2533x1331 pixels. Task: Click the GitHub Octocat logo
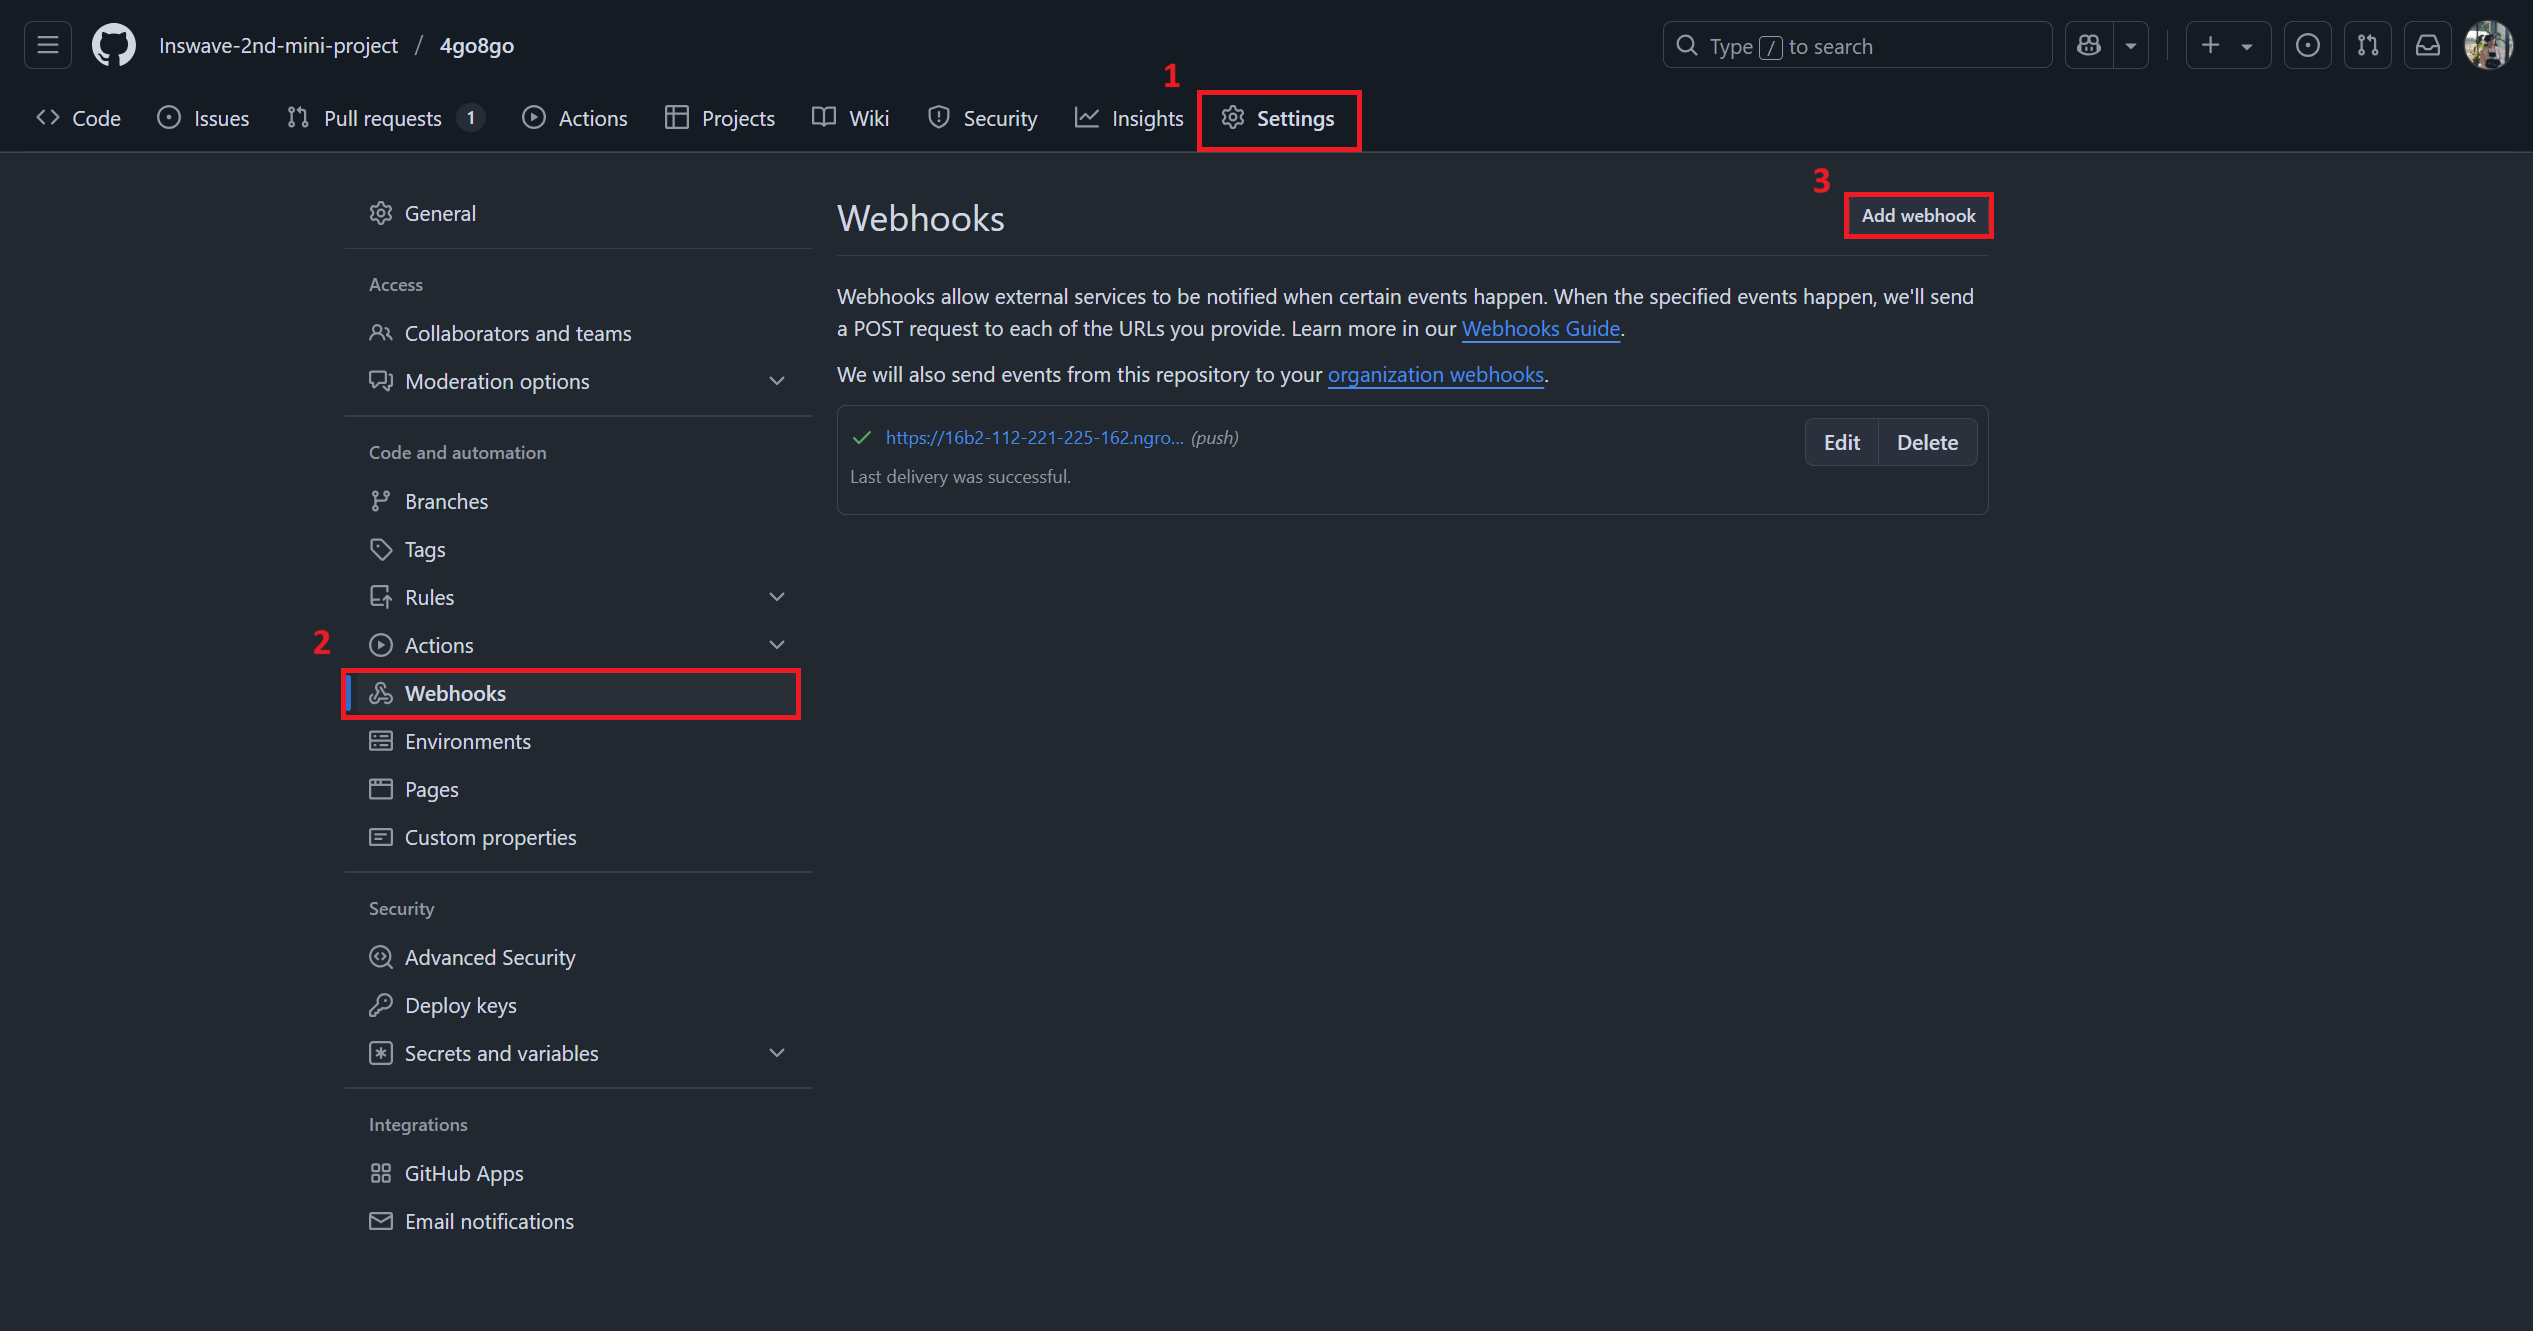click(x=113, y=45)
